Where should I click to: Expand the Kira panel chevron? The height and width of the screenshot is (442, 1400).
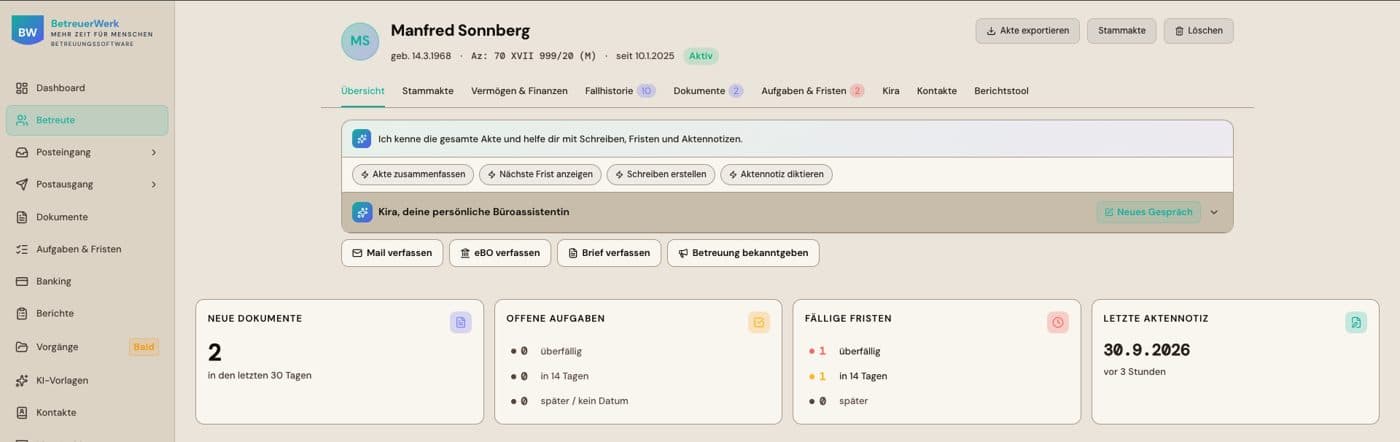pos(1214,212)
